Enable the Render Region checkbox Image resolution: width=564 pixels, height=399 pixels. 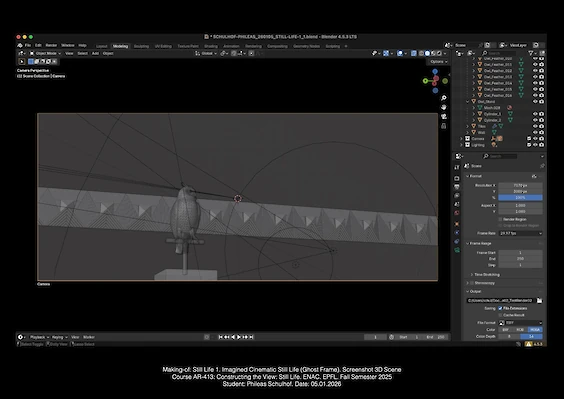(x=500, y=219)
